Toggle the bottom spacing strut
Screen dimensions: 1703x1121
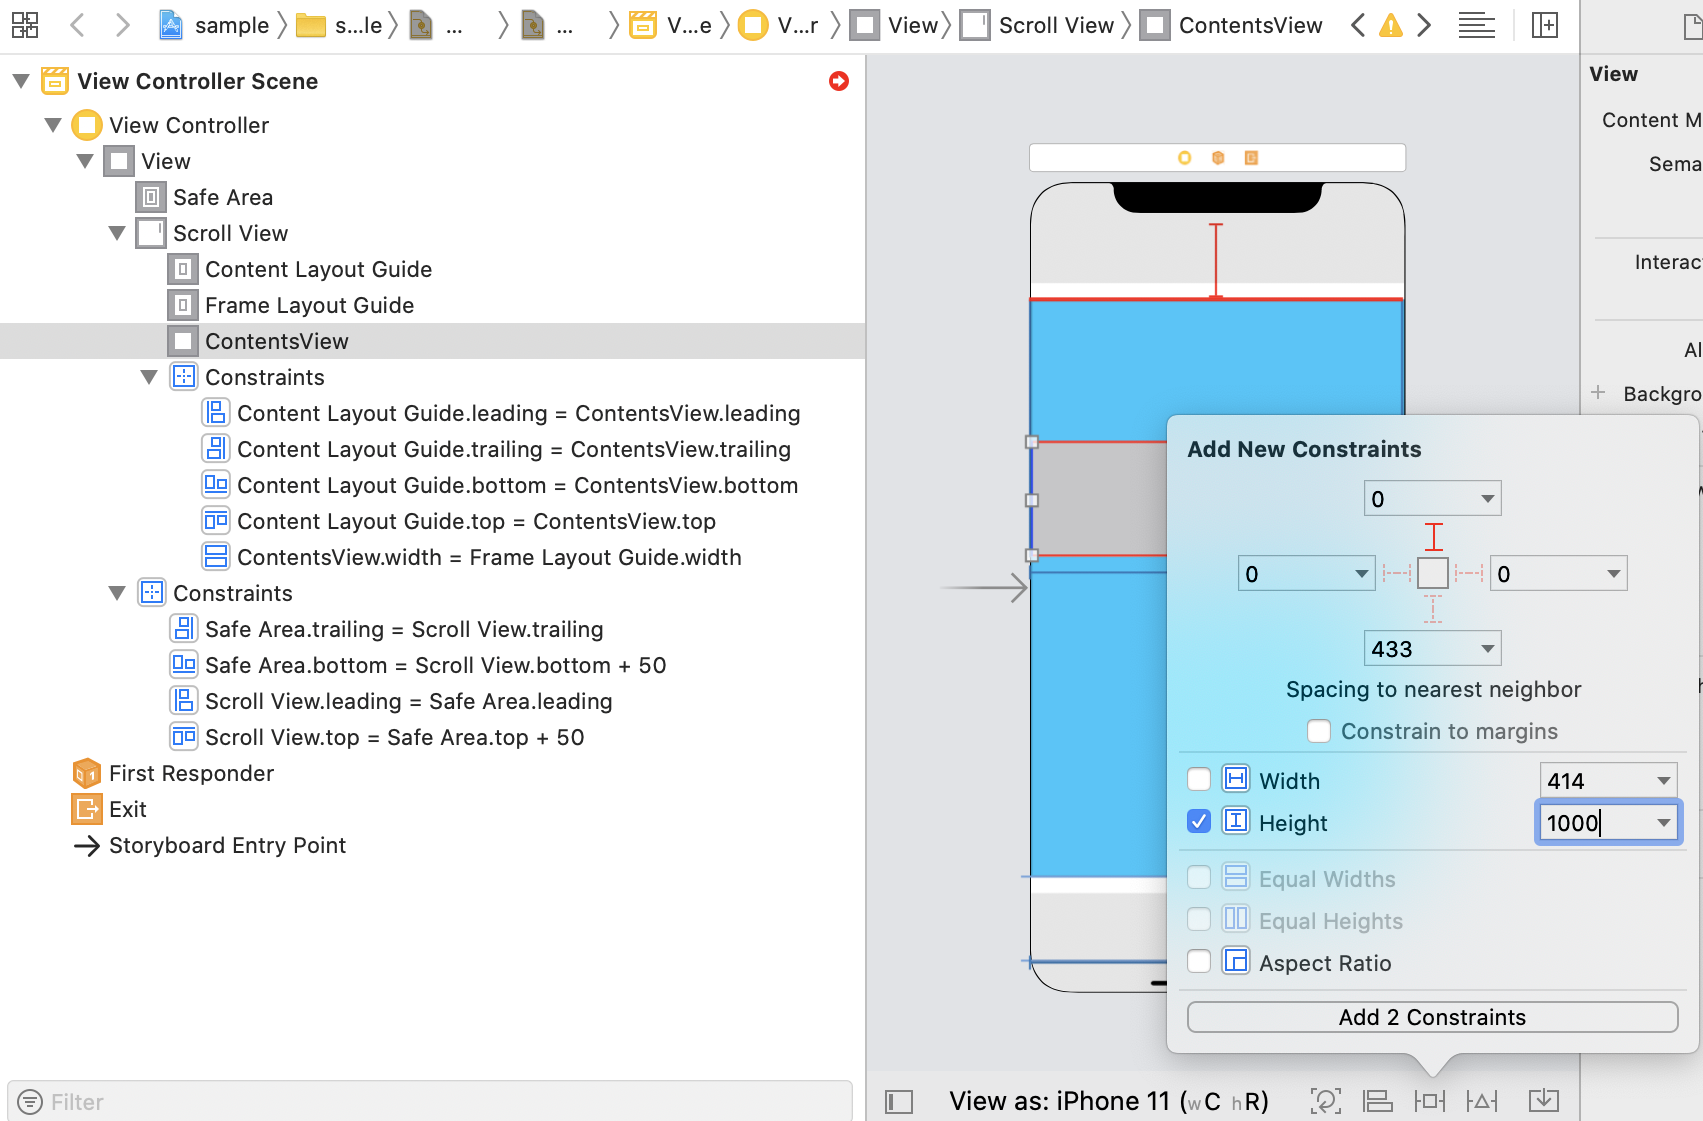(1433, 609)
